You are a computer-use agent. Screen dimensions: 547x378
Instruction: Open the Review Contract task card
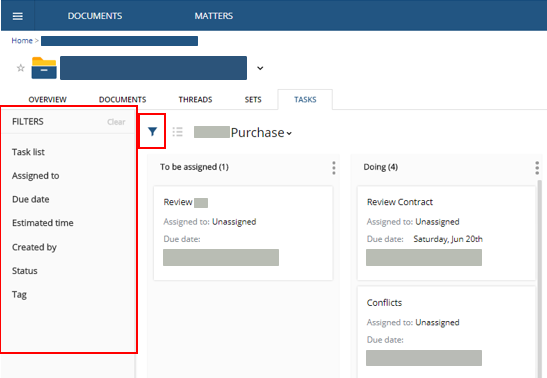[x=446, y=233]
